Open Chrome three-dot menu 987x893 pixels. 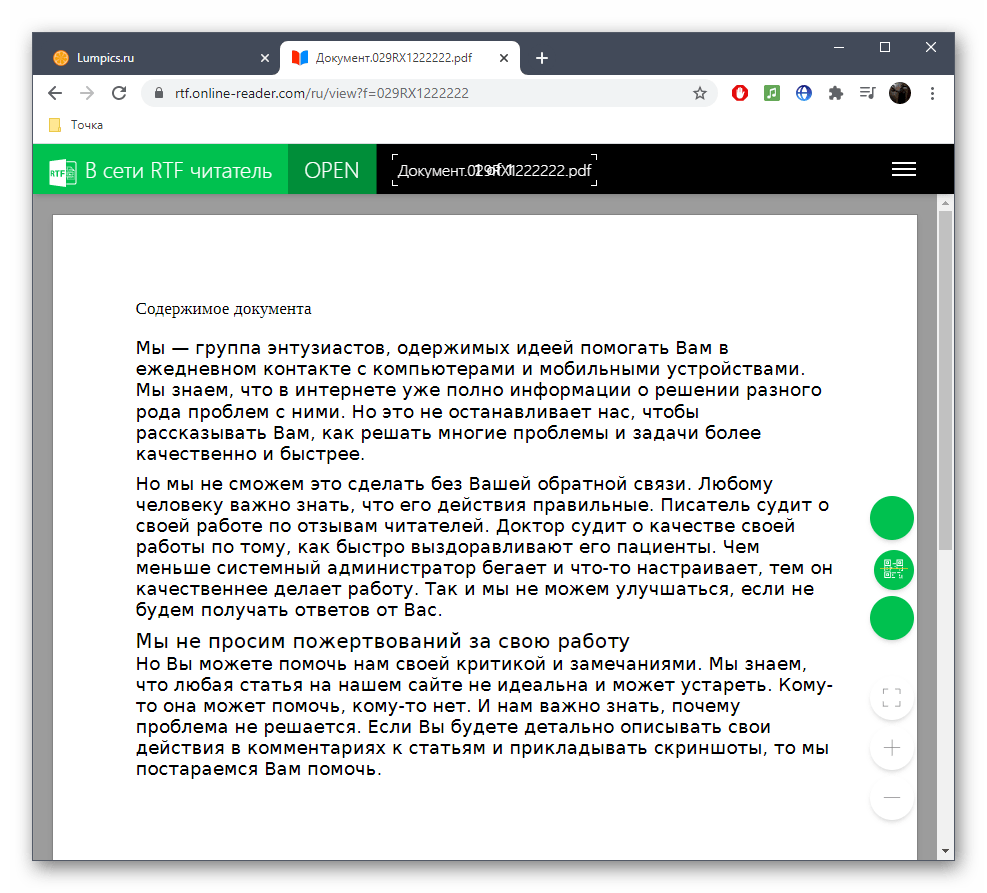(x=932, y=93)
